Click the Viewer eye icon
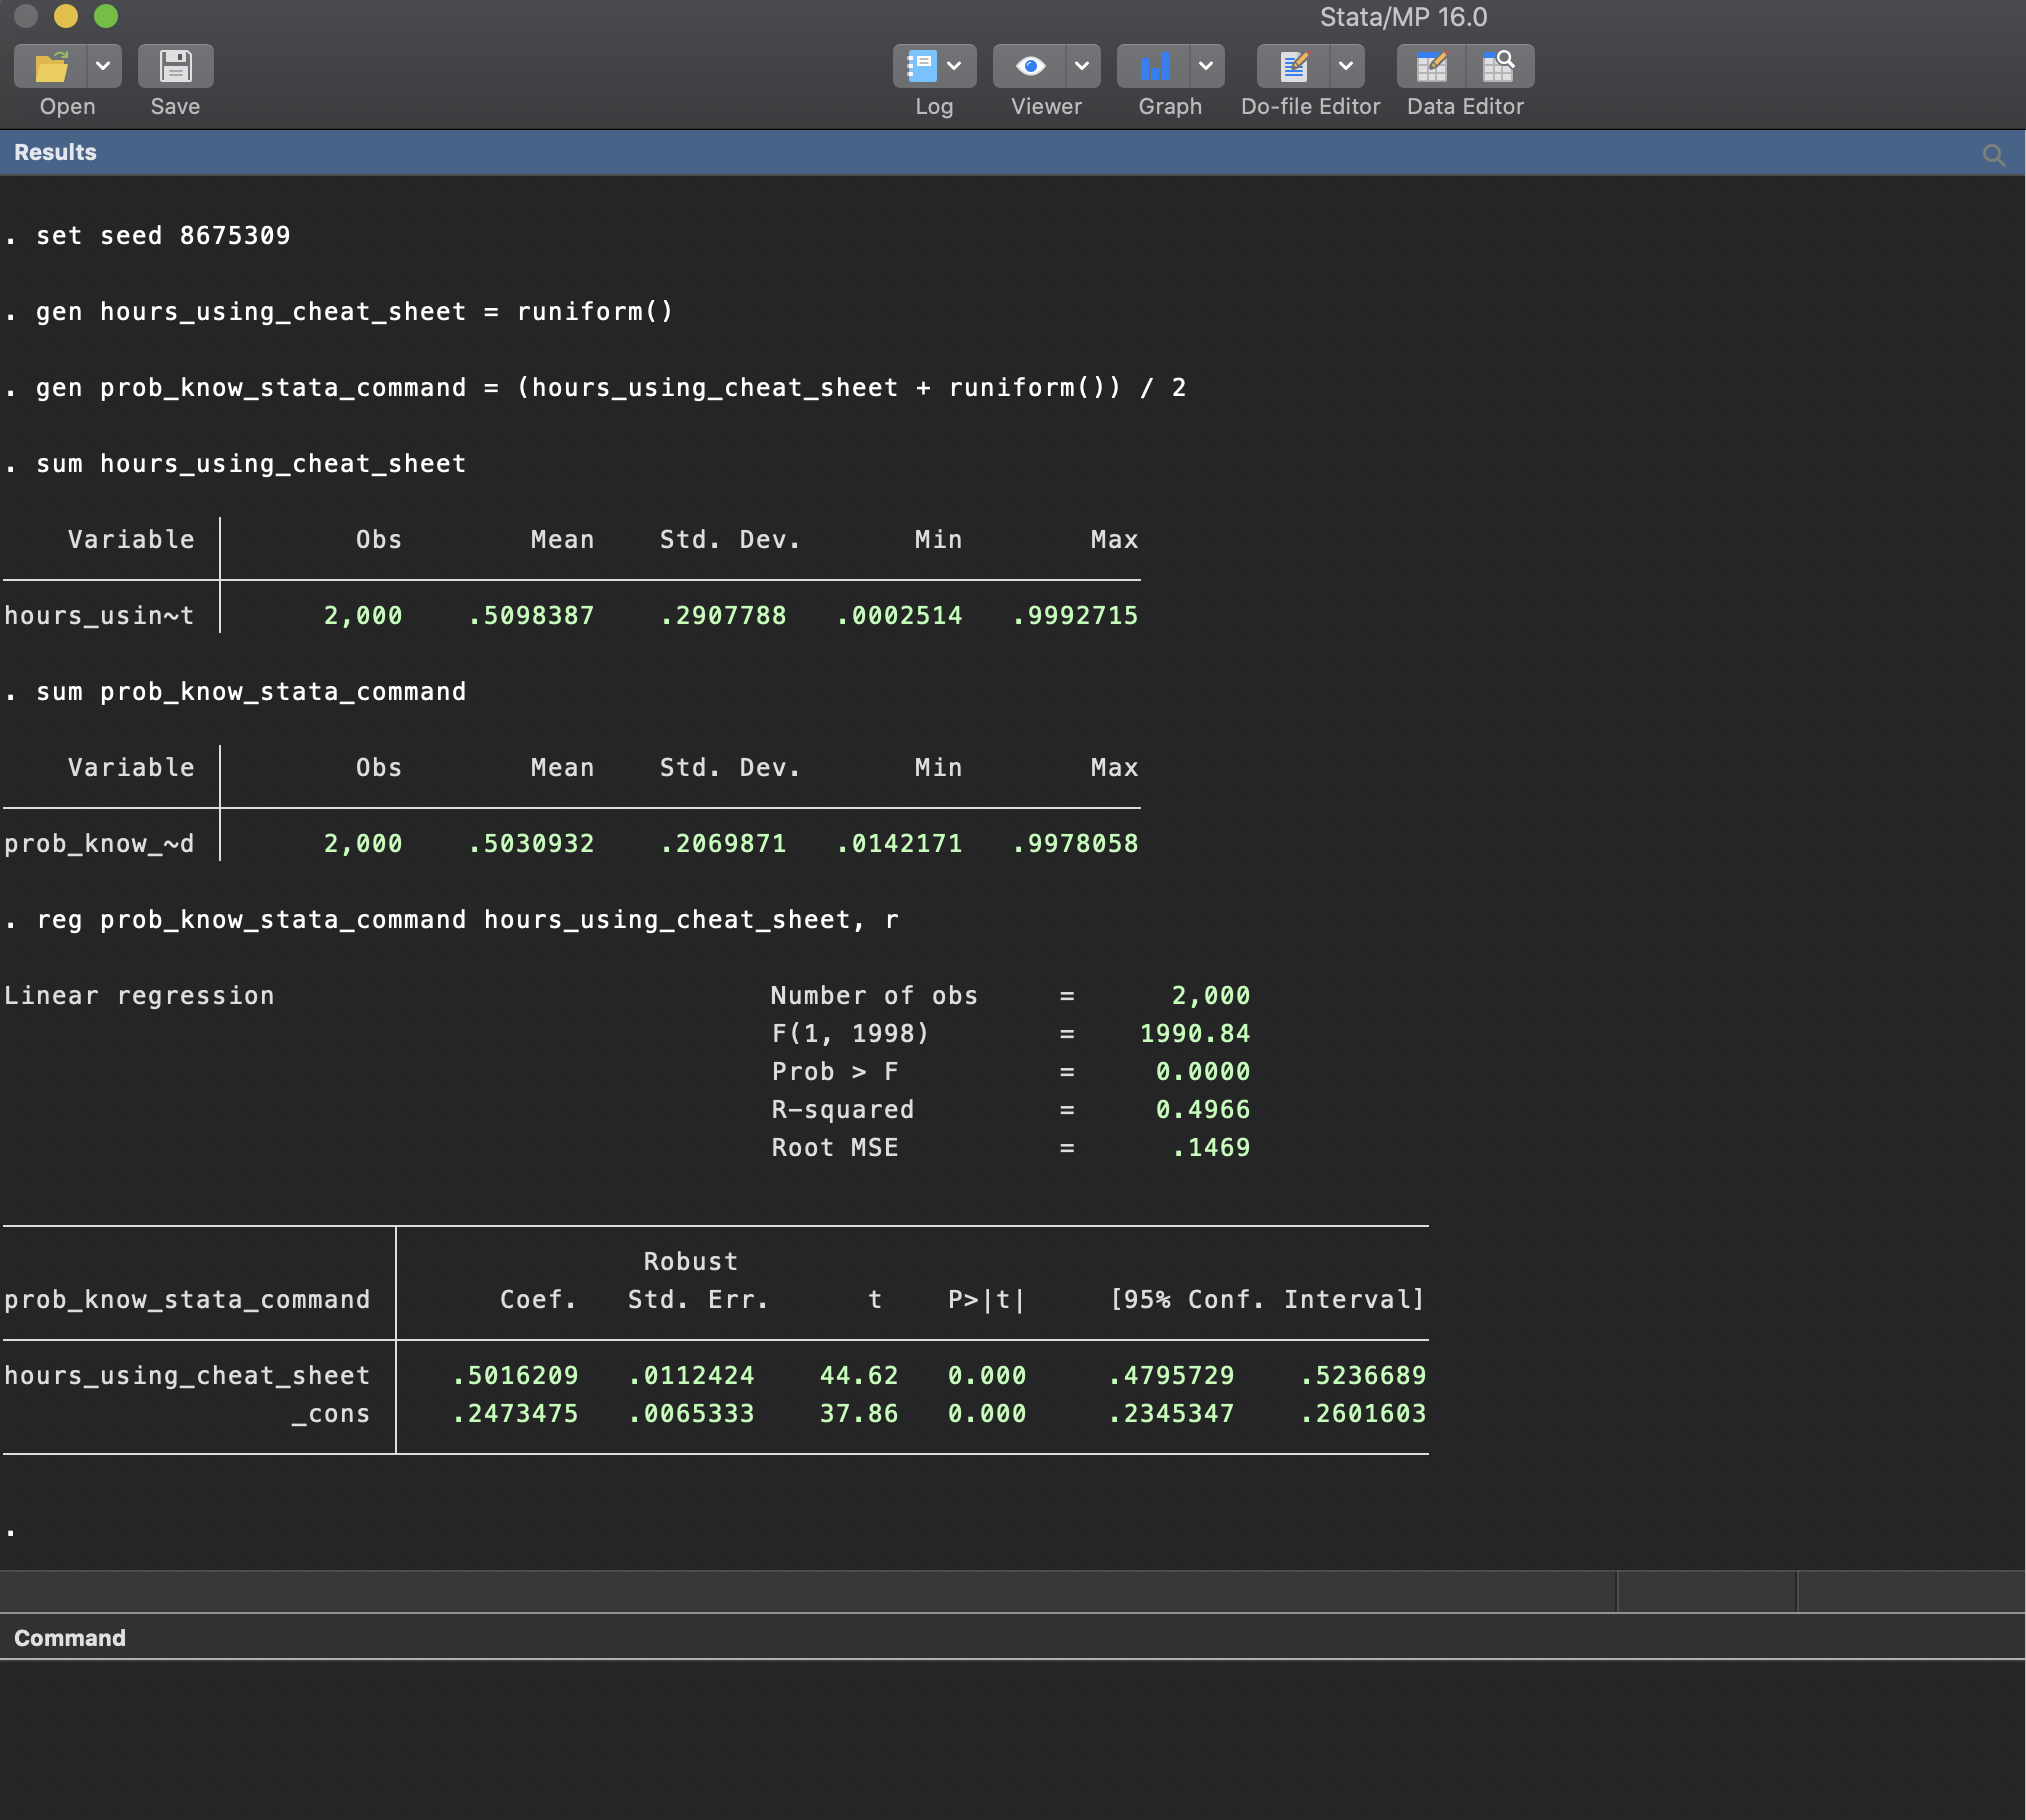This screenshot has height=1820, width=2026. tap(1030, 67)
